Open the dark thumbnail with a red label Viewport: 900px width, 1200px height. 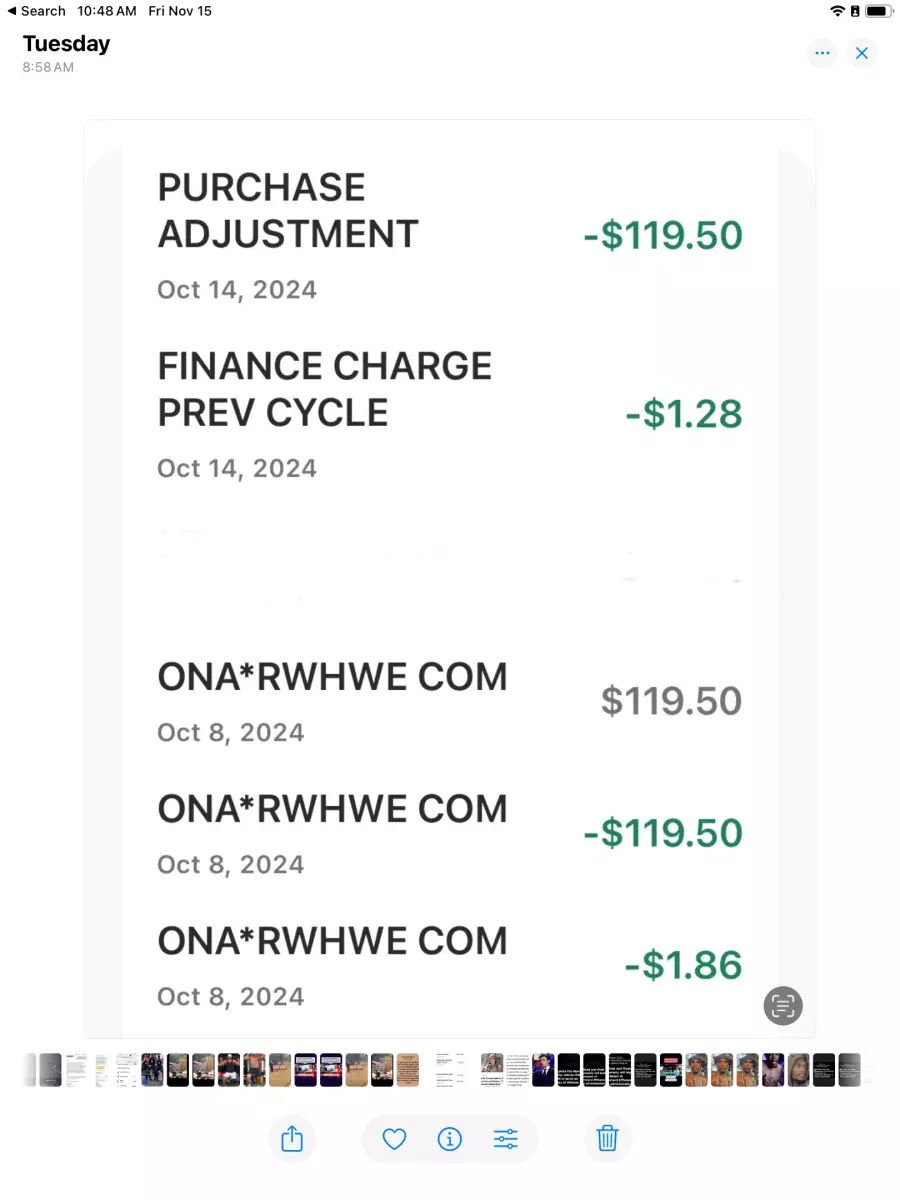(671, 1070)
